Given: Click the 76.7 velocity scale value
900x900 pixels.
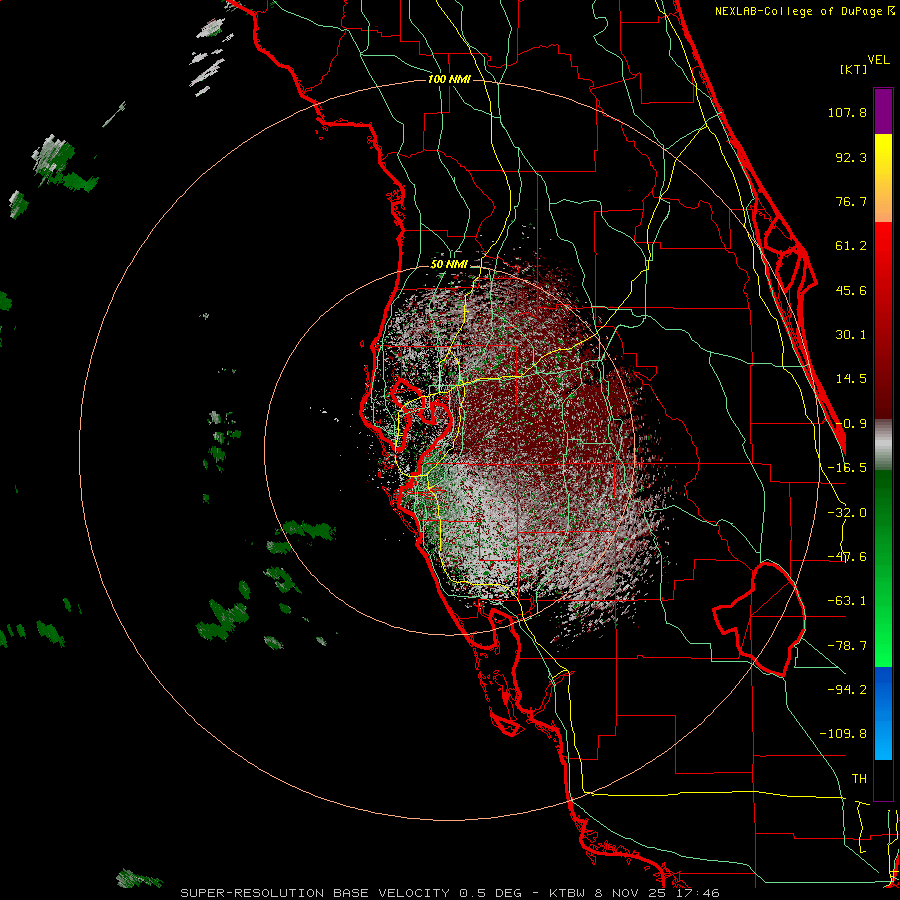Looking at the screenshot, I should point(851,201).
